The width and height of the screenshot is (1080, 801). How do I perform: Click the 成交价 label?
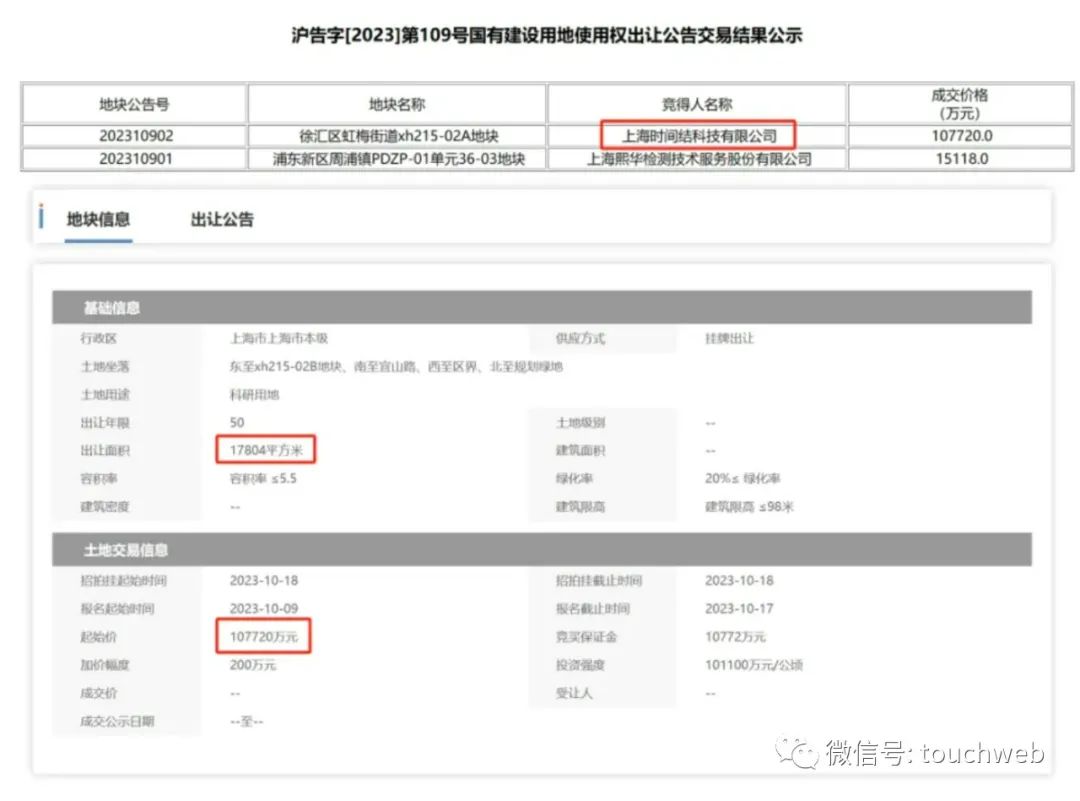(x=98, y=693)
